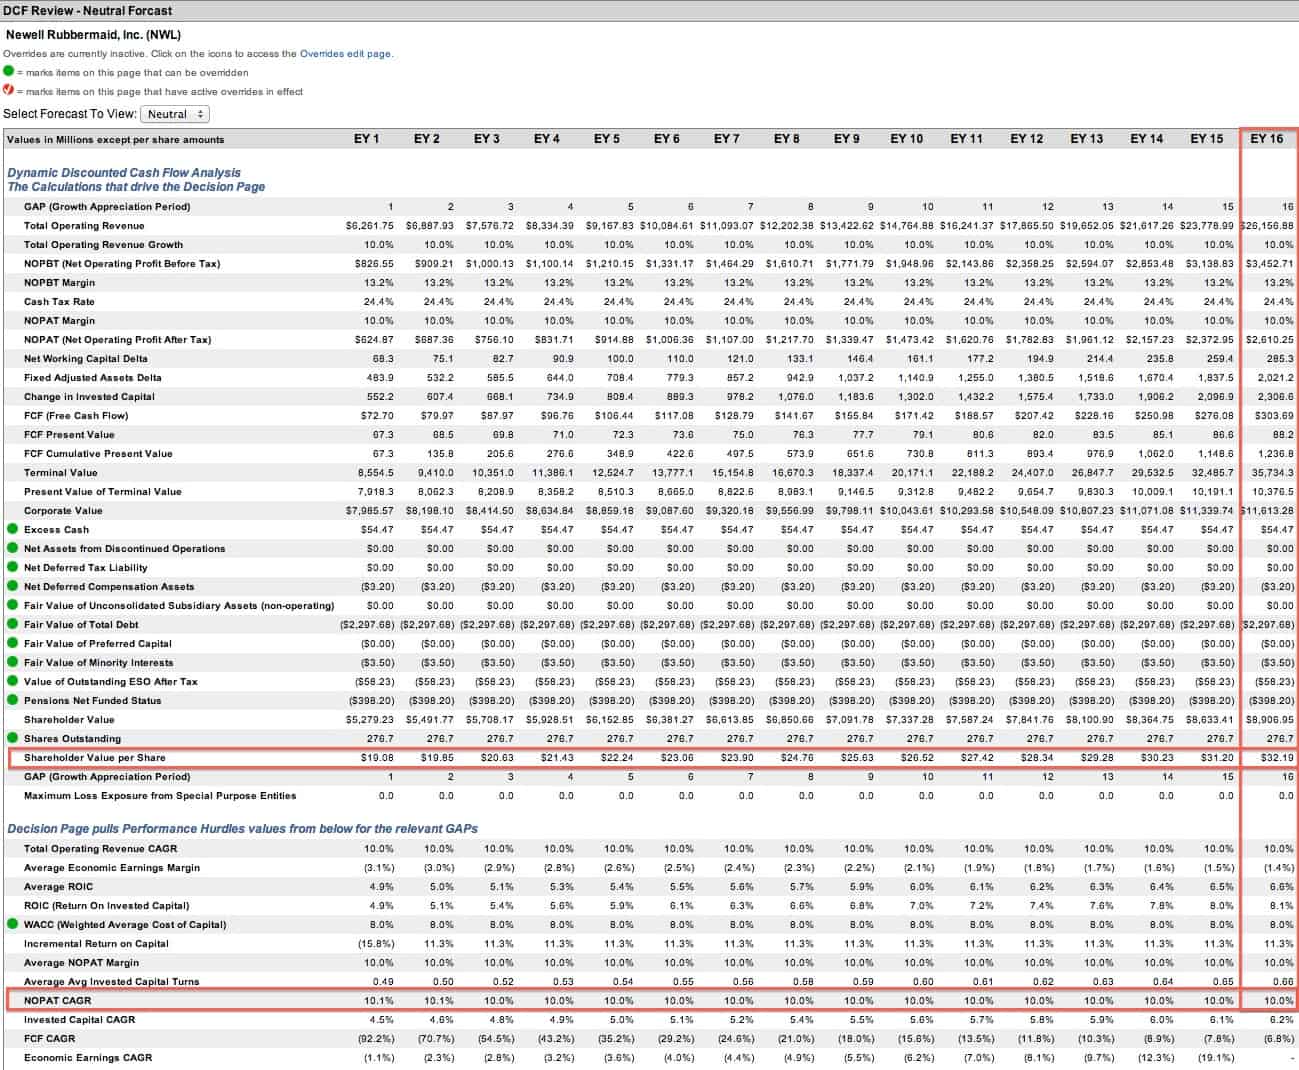Click 'Values in Millions except per share amounts' header

coord(115,140)
